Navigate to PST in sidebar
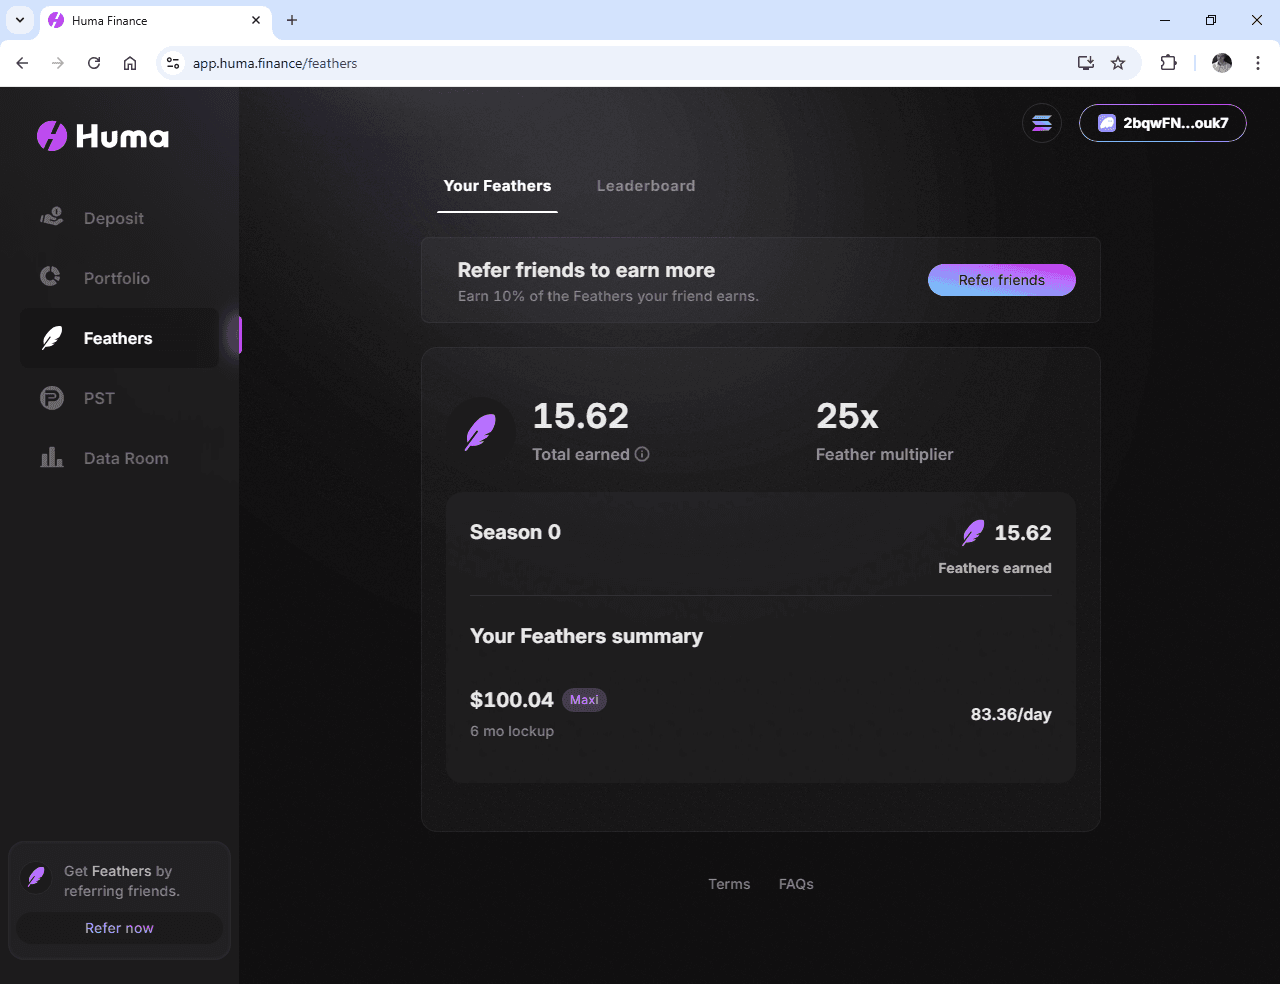The width and height of the screenshot is (1280, 984). (120, 398)
